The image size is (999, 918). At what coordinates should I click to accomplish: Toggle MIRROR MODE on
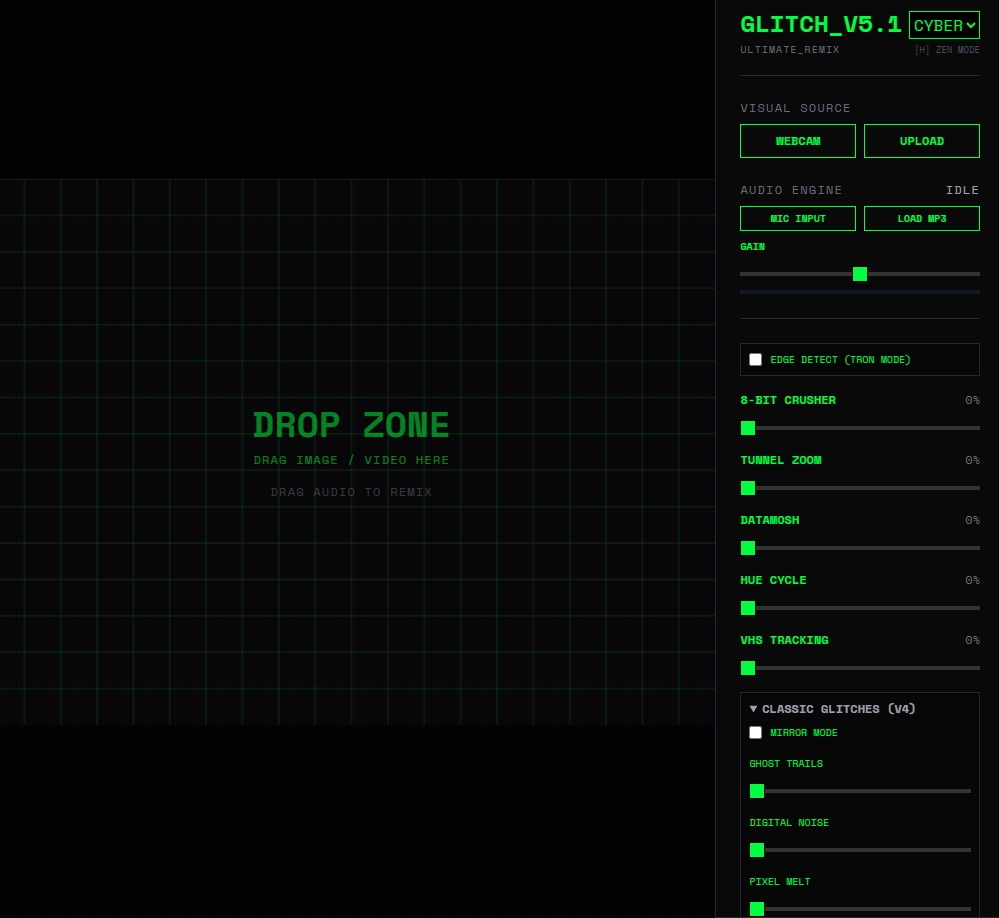point(755,732)
